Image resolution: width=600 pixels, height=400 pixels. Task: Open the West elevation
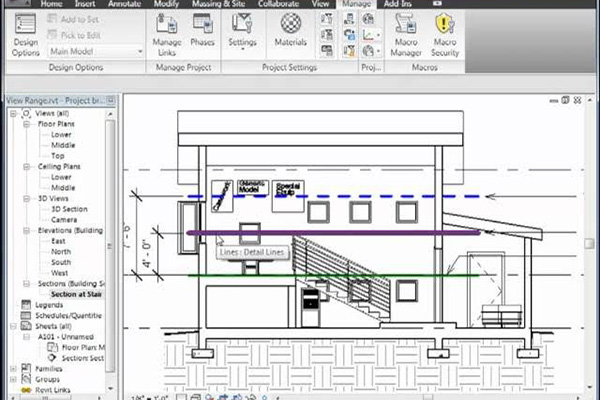point(59,273)
